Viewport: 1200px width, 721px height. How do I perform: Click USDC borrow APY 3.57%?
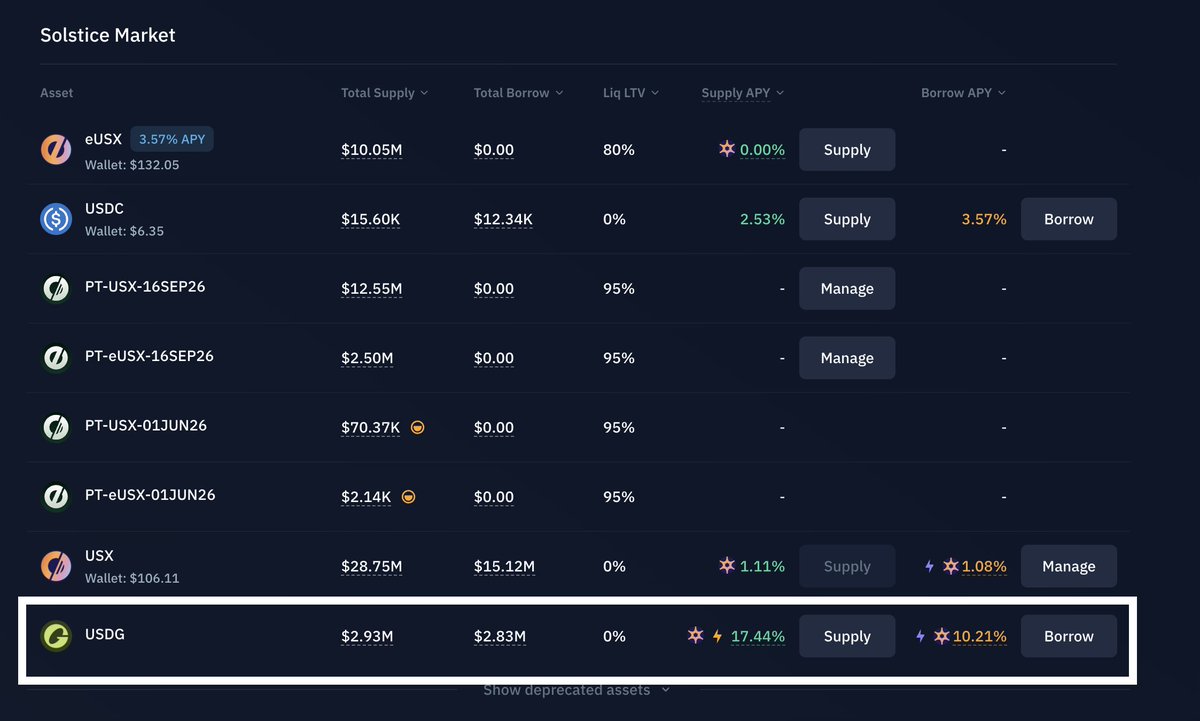pyautogui.click(x=984, y=219)
